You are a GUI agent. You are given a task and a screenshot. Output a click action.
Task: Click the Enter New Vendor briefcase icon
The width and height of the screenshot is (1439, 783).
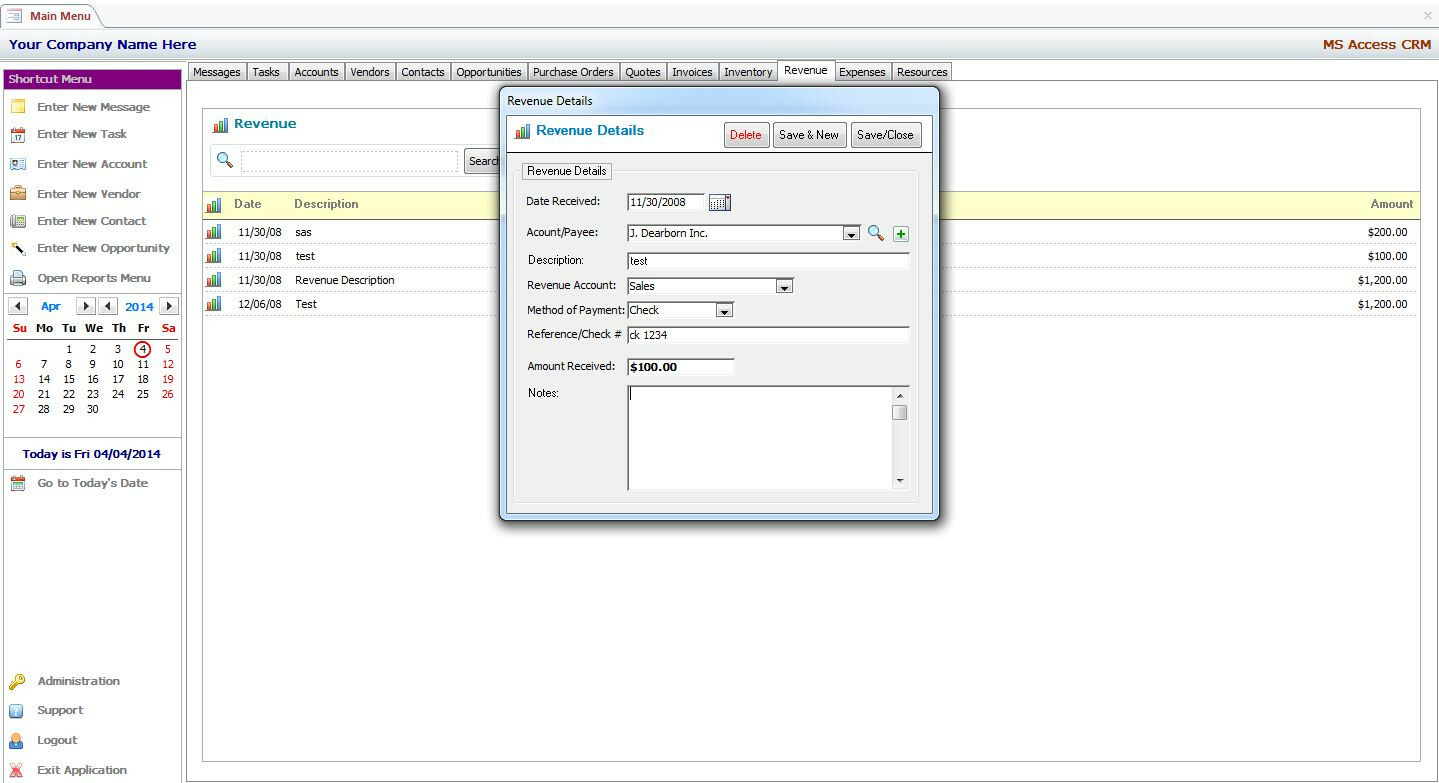point(18,194)
